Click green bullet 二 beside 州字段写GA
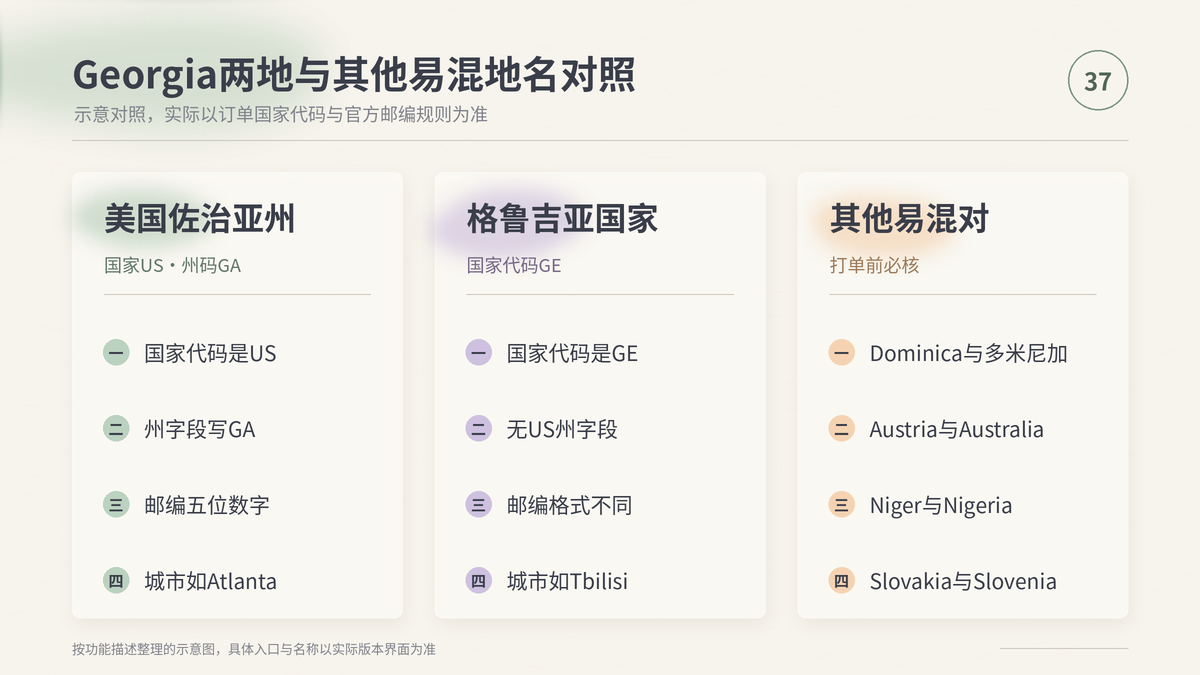The width and height of the screenshot is (1200, 675). pyautogui.click(x=116, y=429)
